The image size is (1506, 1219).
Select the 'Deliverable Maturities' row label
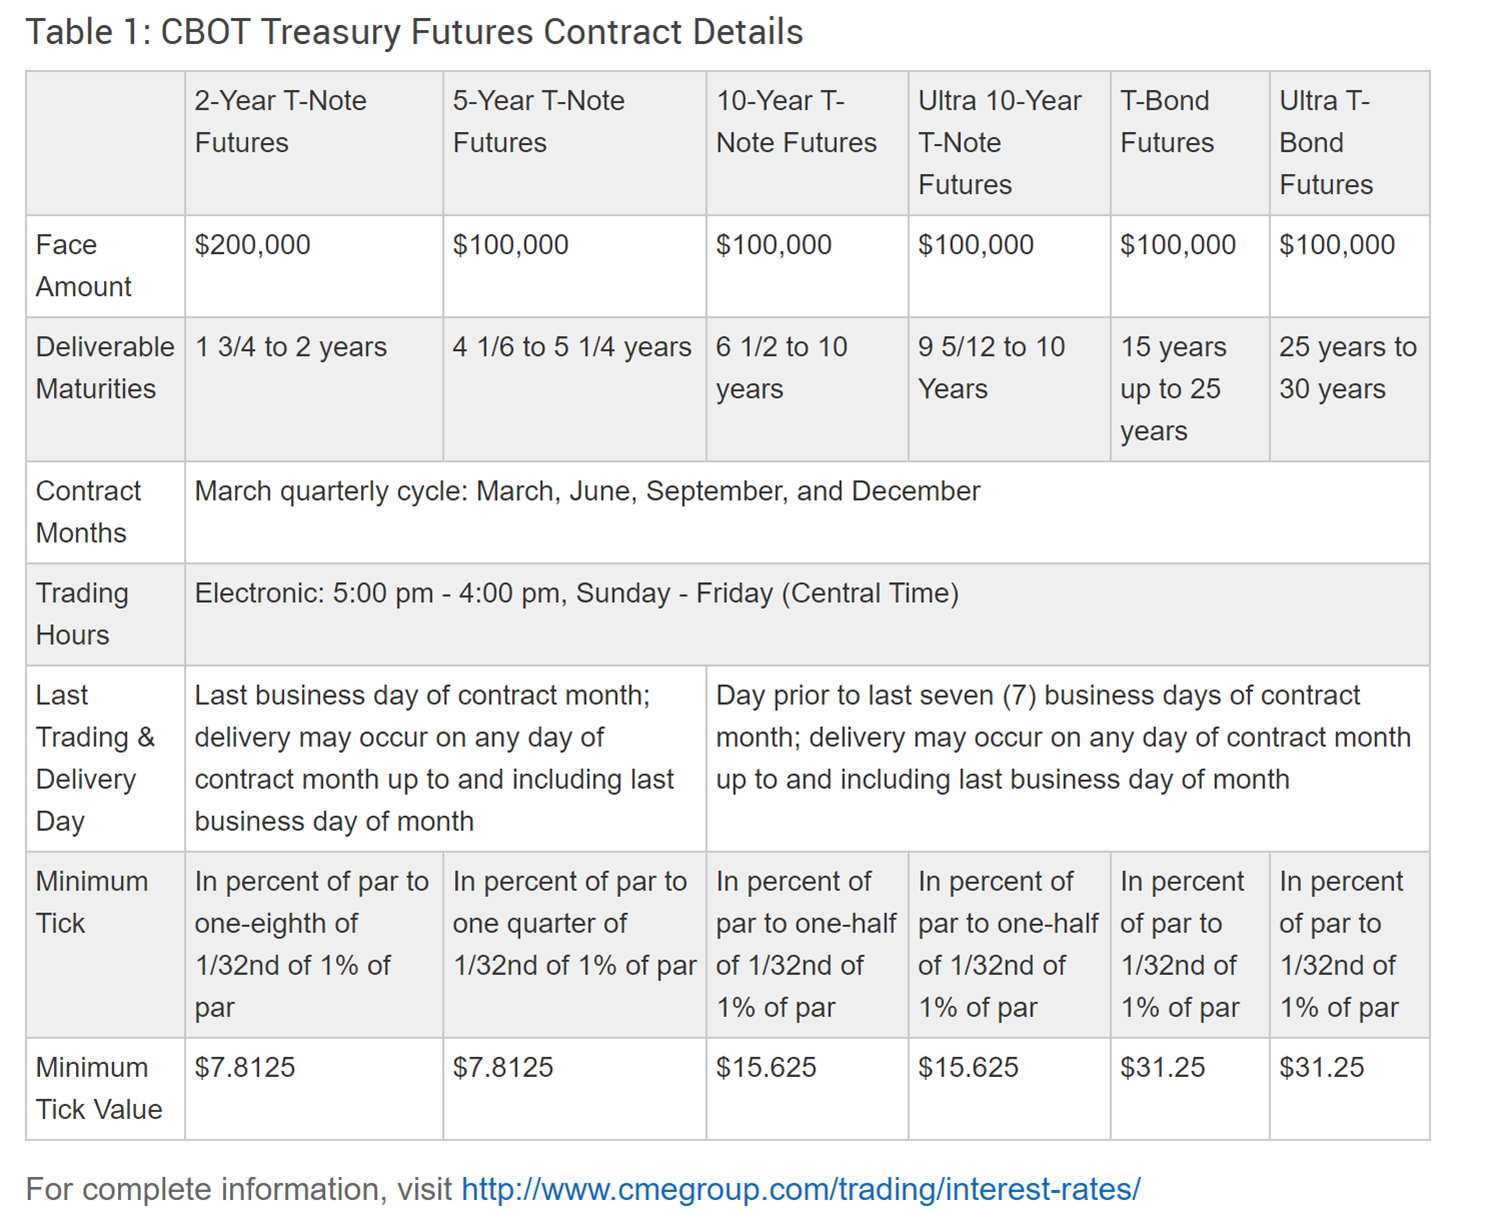point(105,389)
